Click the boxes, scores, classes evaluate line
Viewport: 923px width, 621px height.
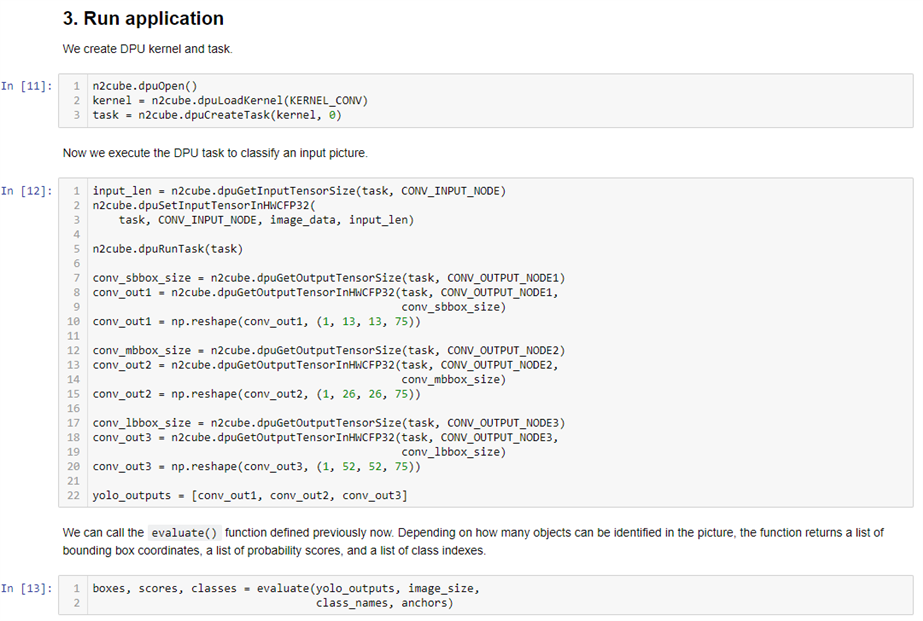pos(286,588)
